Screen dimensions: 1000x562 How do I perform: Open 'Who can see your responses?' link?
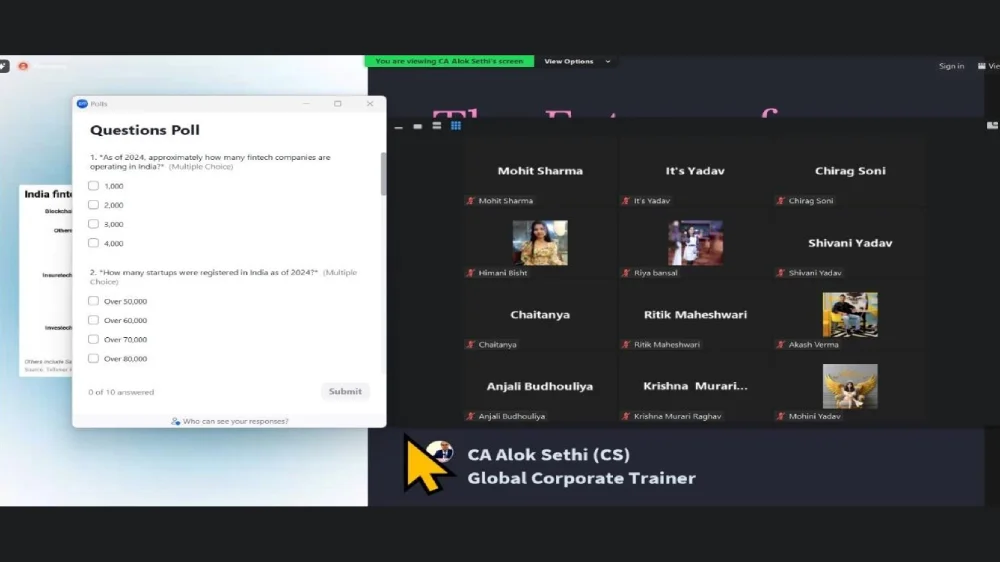235,421
